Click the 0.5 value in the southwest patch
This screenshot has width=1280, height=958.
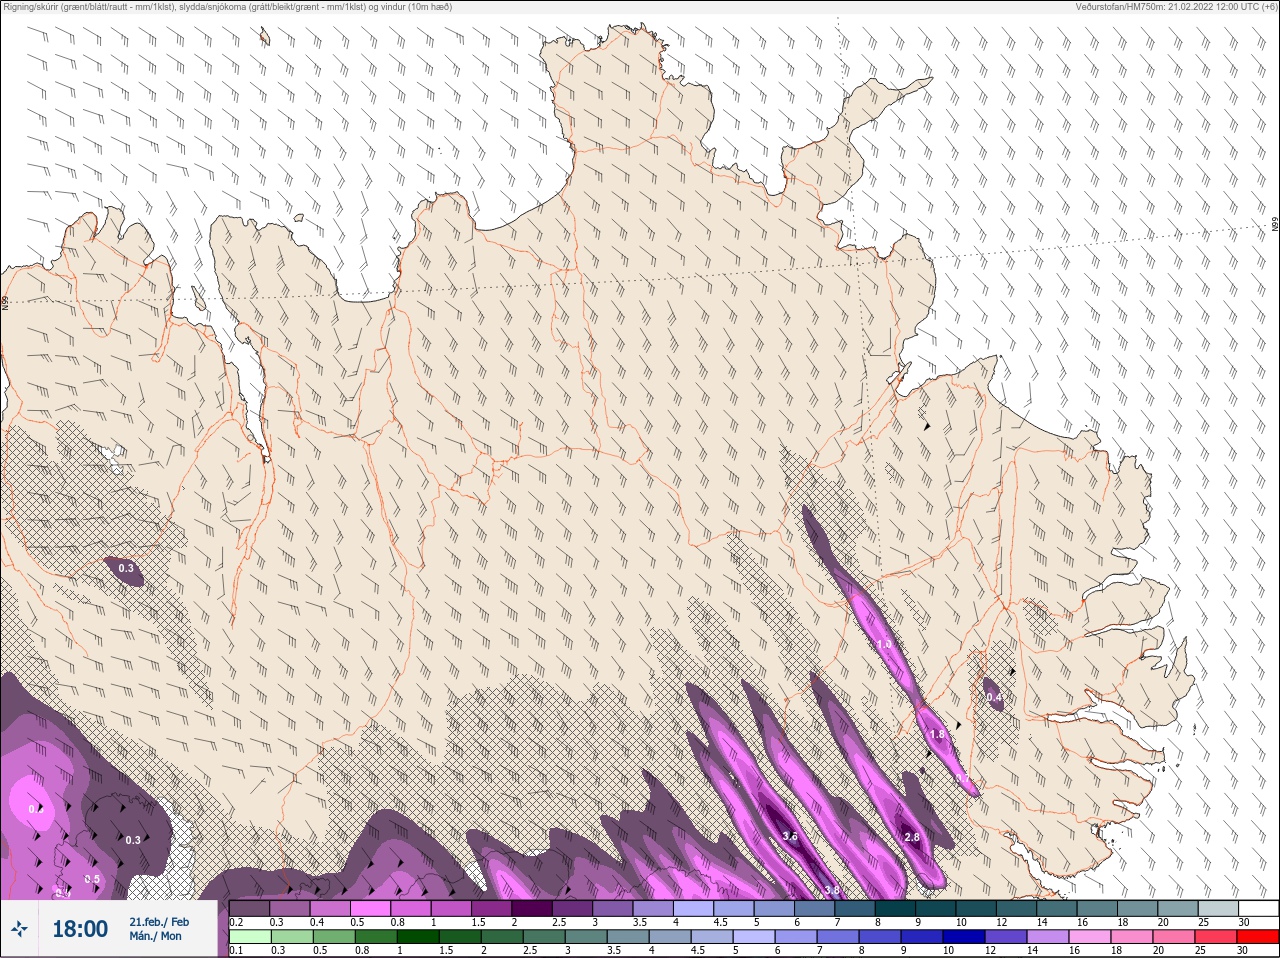92,879
